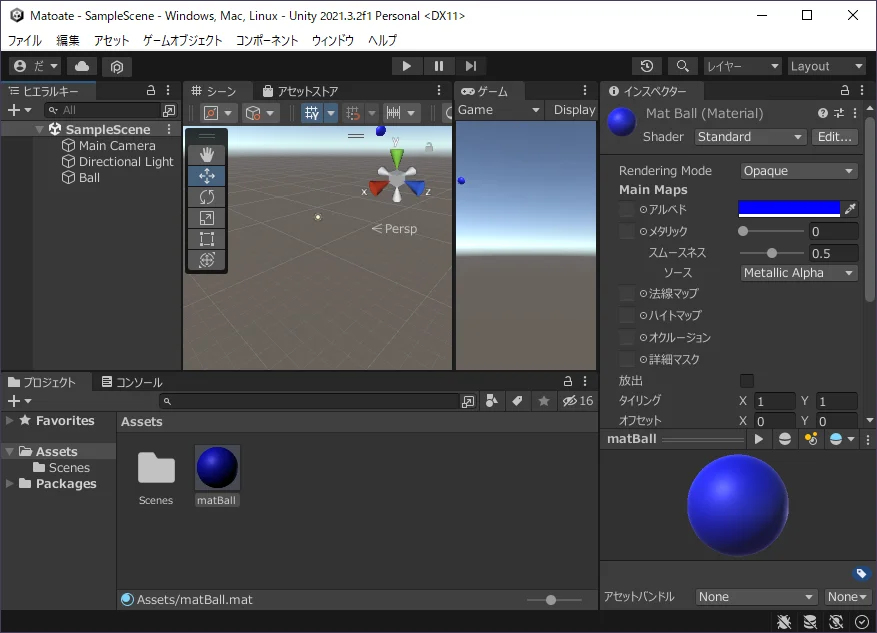
Task: Select the Scale tool
Action: pyautogui.click(x=207, y=218)
